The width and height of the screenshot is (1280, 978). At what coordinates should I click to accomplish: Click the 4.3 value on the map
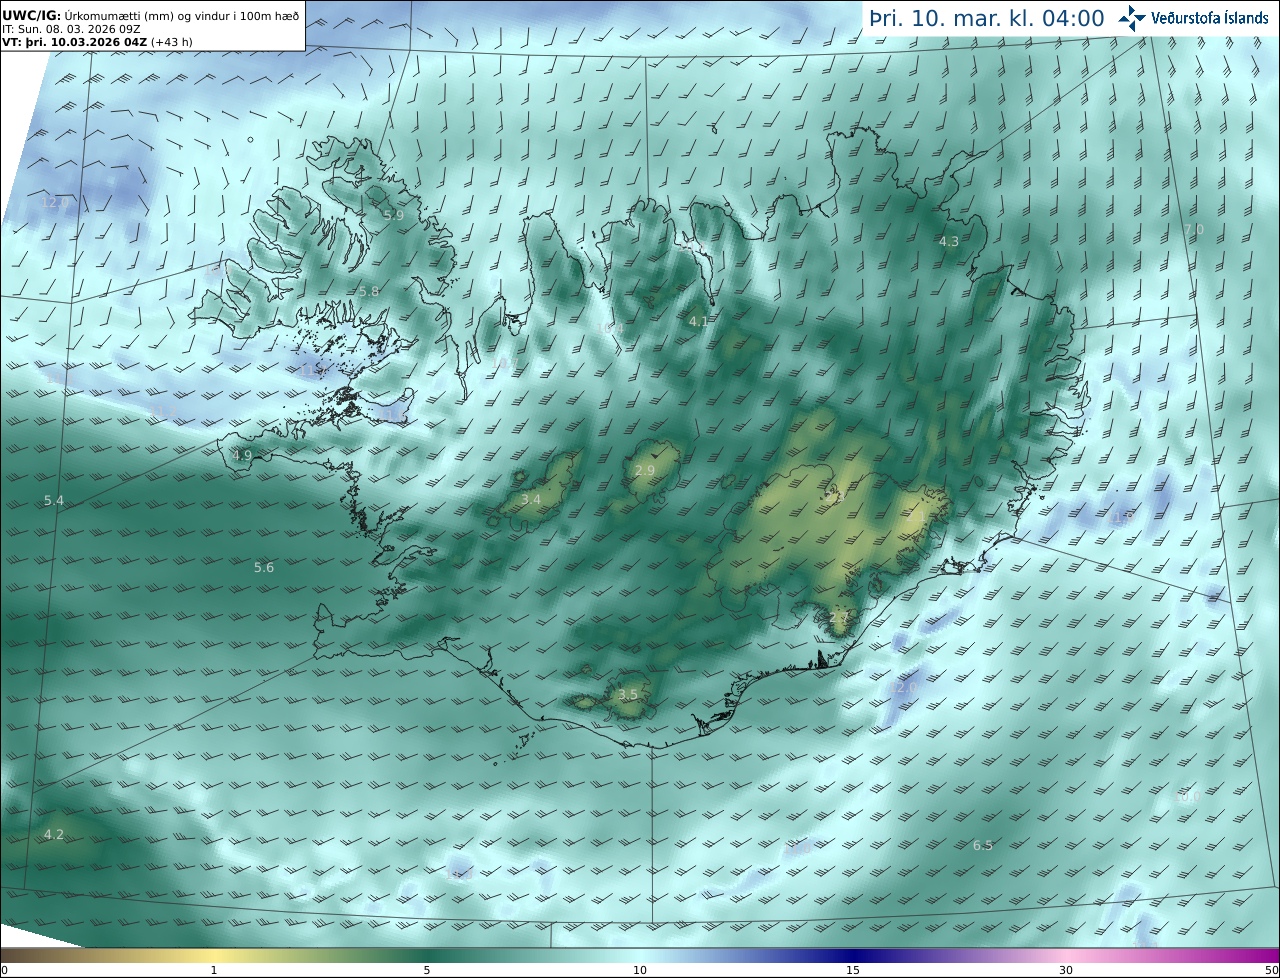[949, 241]
